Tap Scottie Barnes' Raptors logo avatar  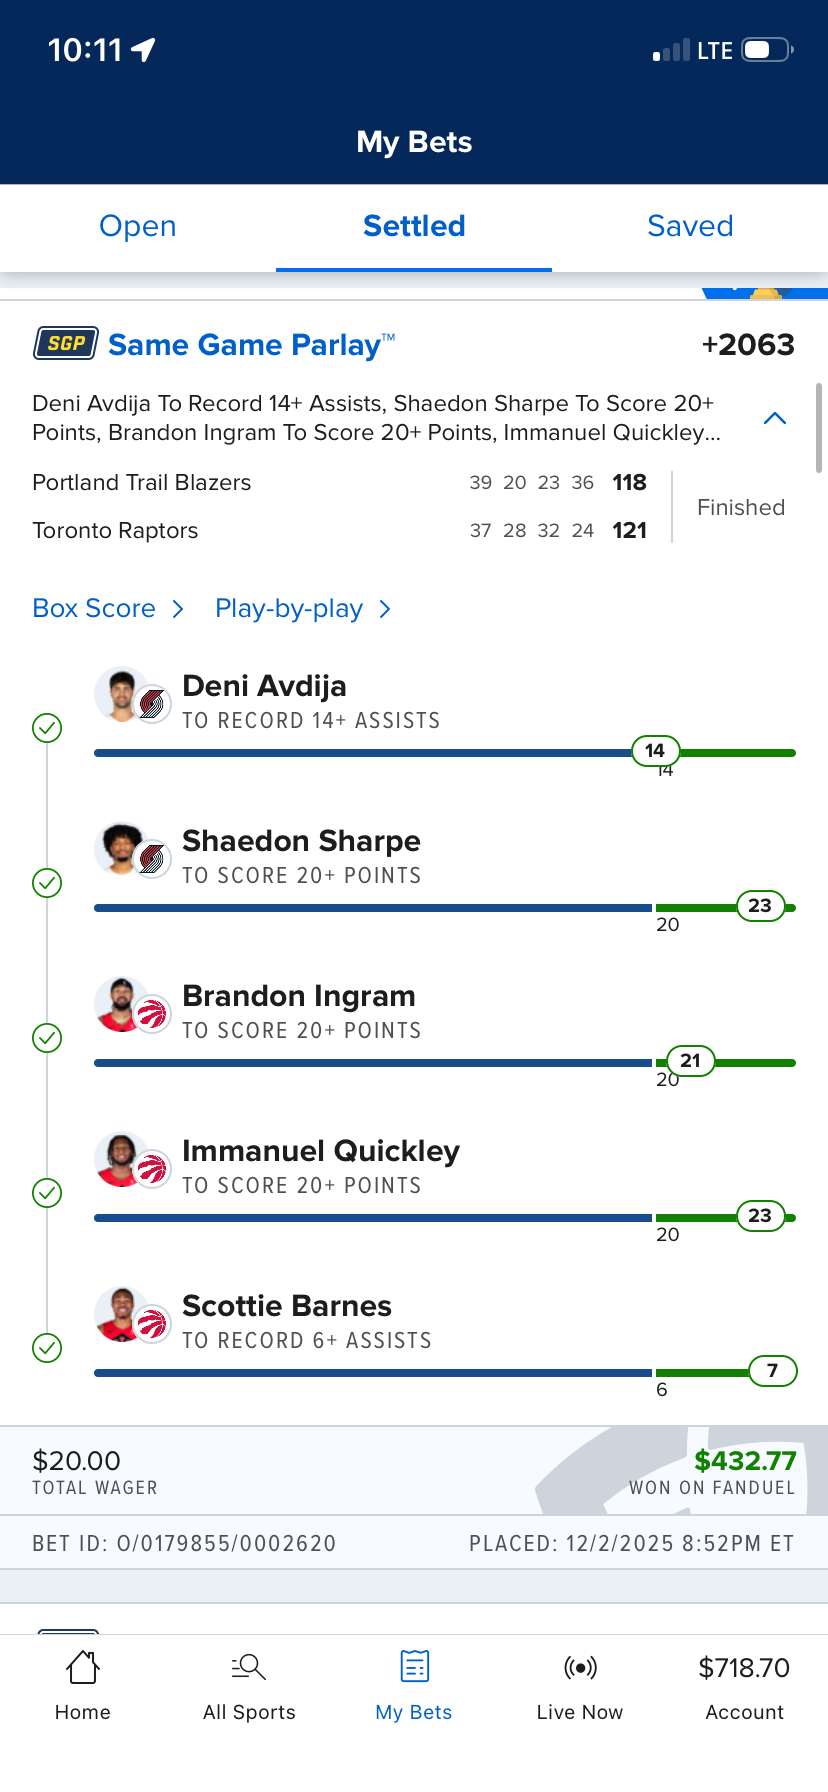click(x=152, y=1325)
